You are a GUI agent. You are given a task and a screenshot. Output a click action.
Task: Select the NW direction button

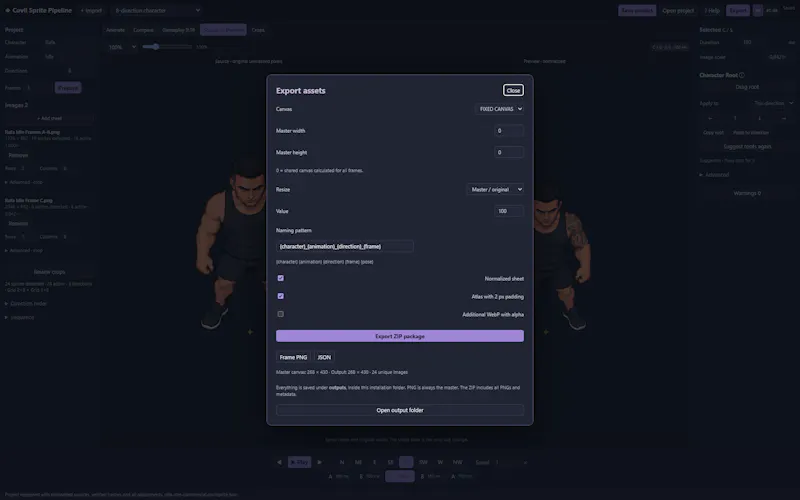(458, 462)
